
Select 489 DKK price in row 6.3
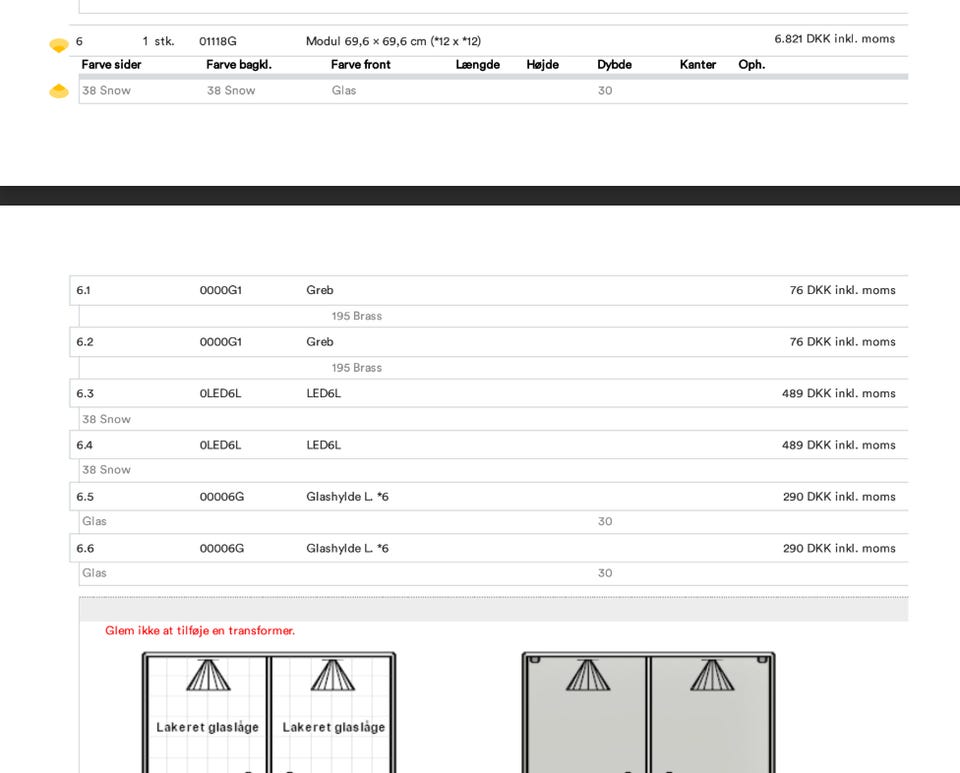click(839, 394)
